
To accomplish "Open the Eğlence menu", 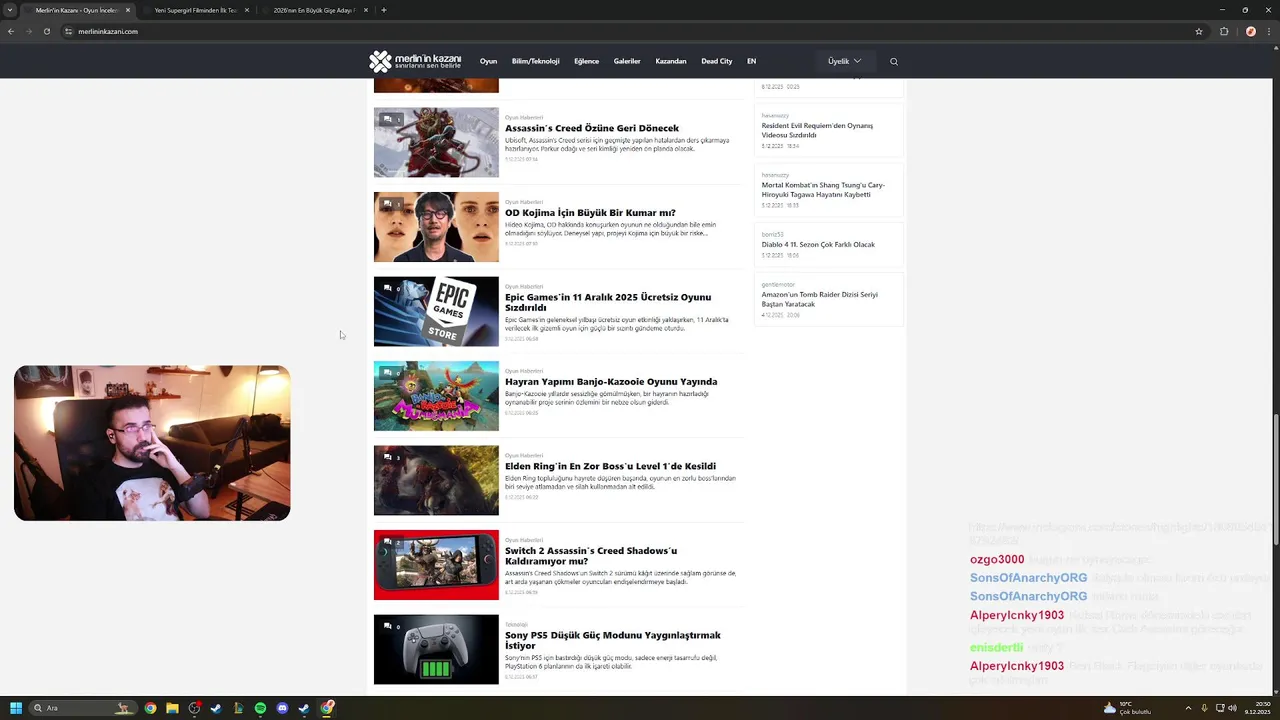I will tap(586, 61).
